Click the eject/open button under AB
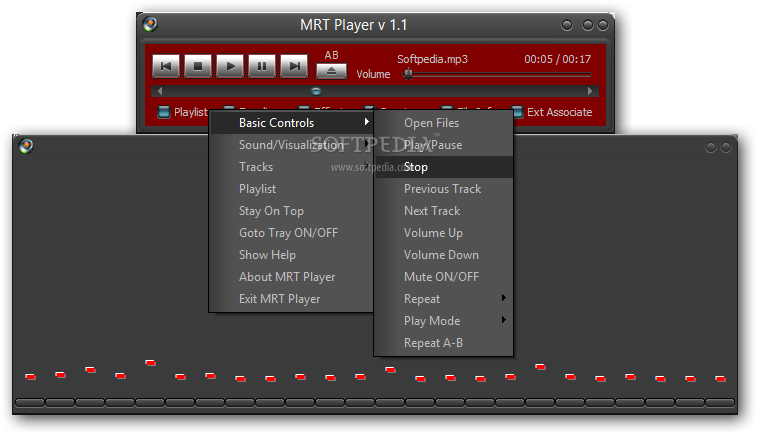 tap(331, 71)
